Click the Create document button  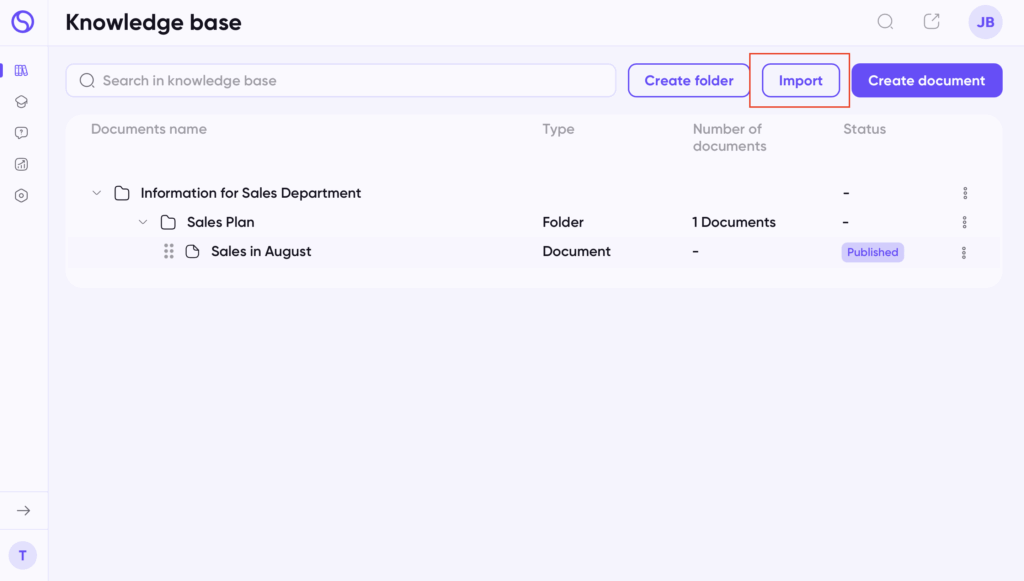pos(927,80)
